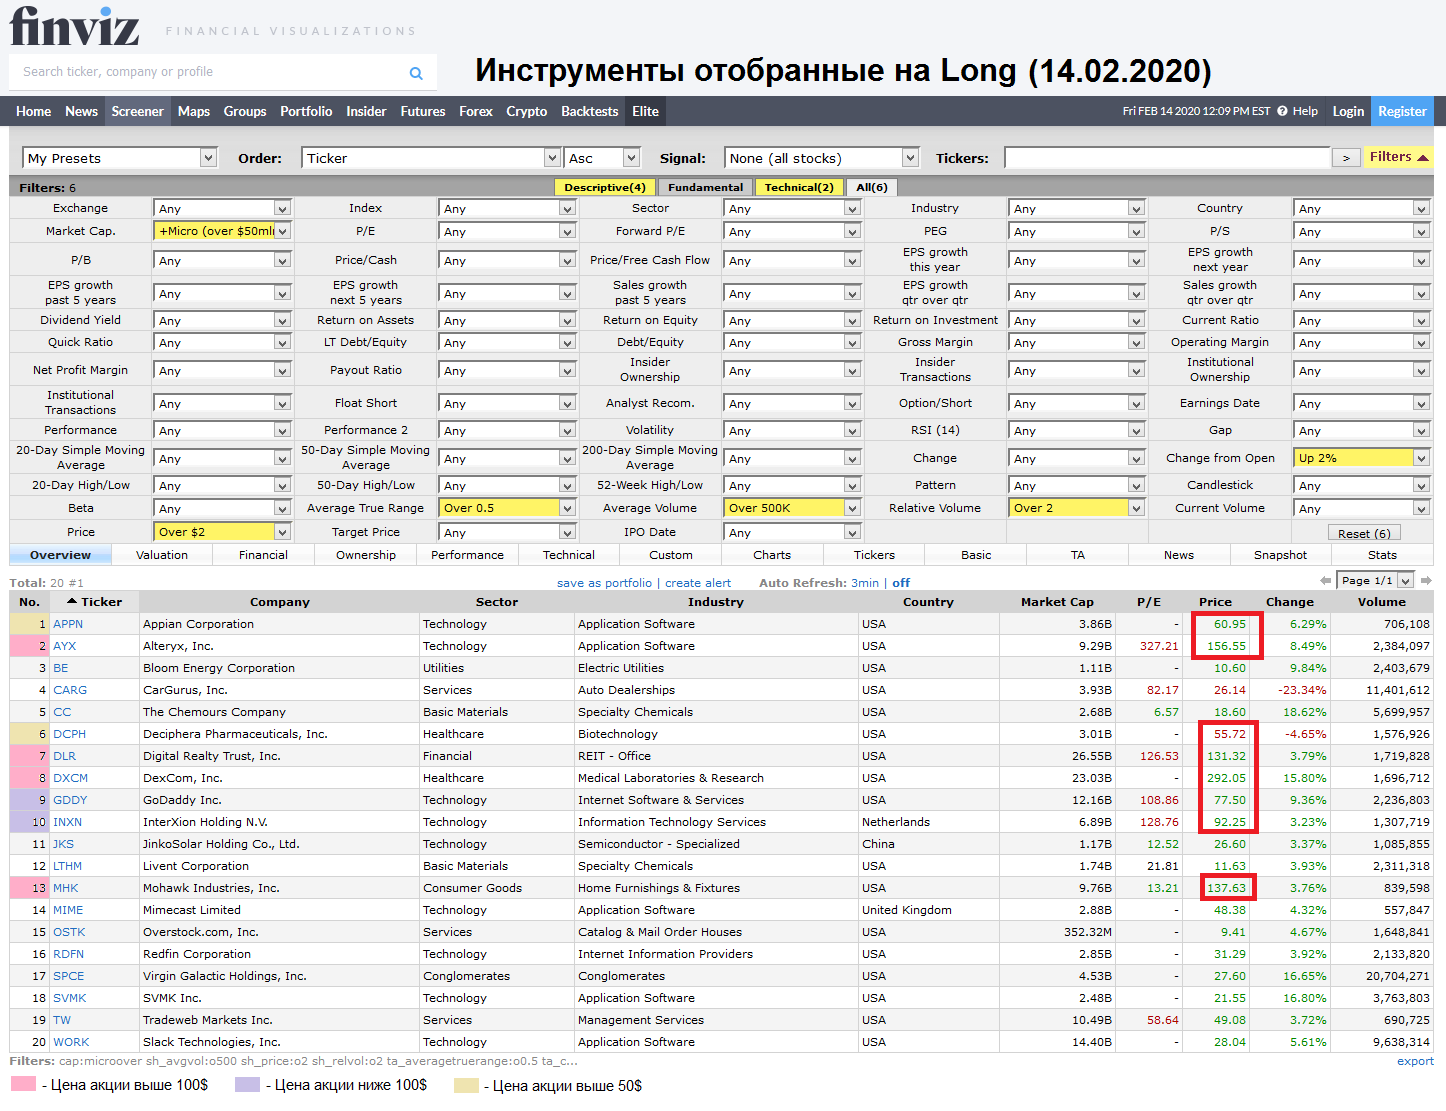This screenshot has height=1111, width=1446.
Task: Switch to the Charts view tab
Action: coord(772,555)
